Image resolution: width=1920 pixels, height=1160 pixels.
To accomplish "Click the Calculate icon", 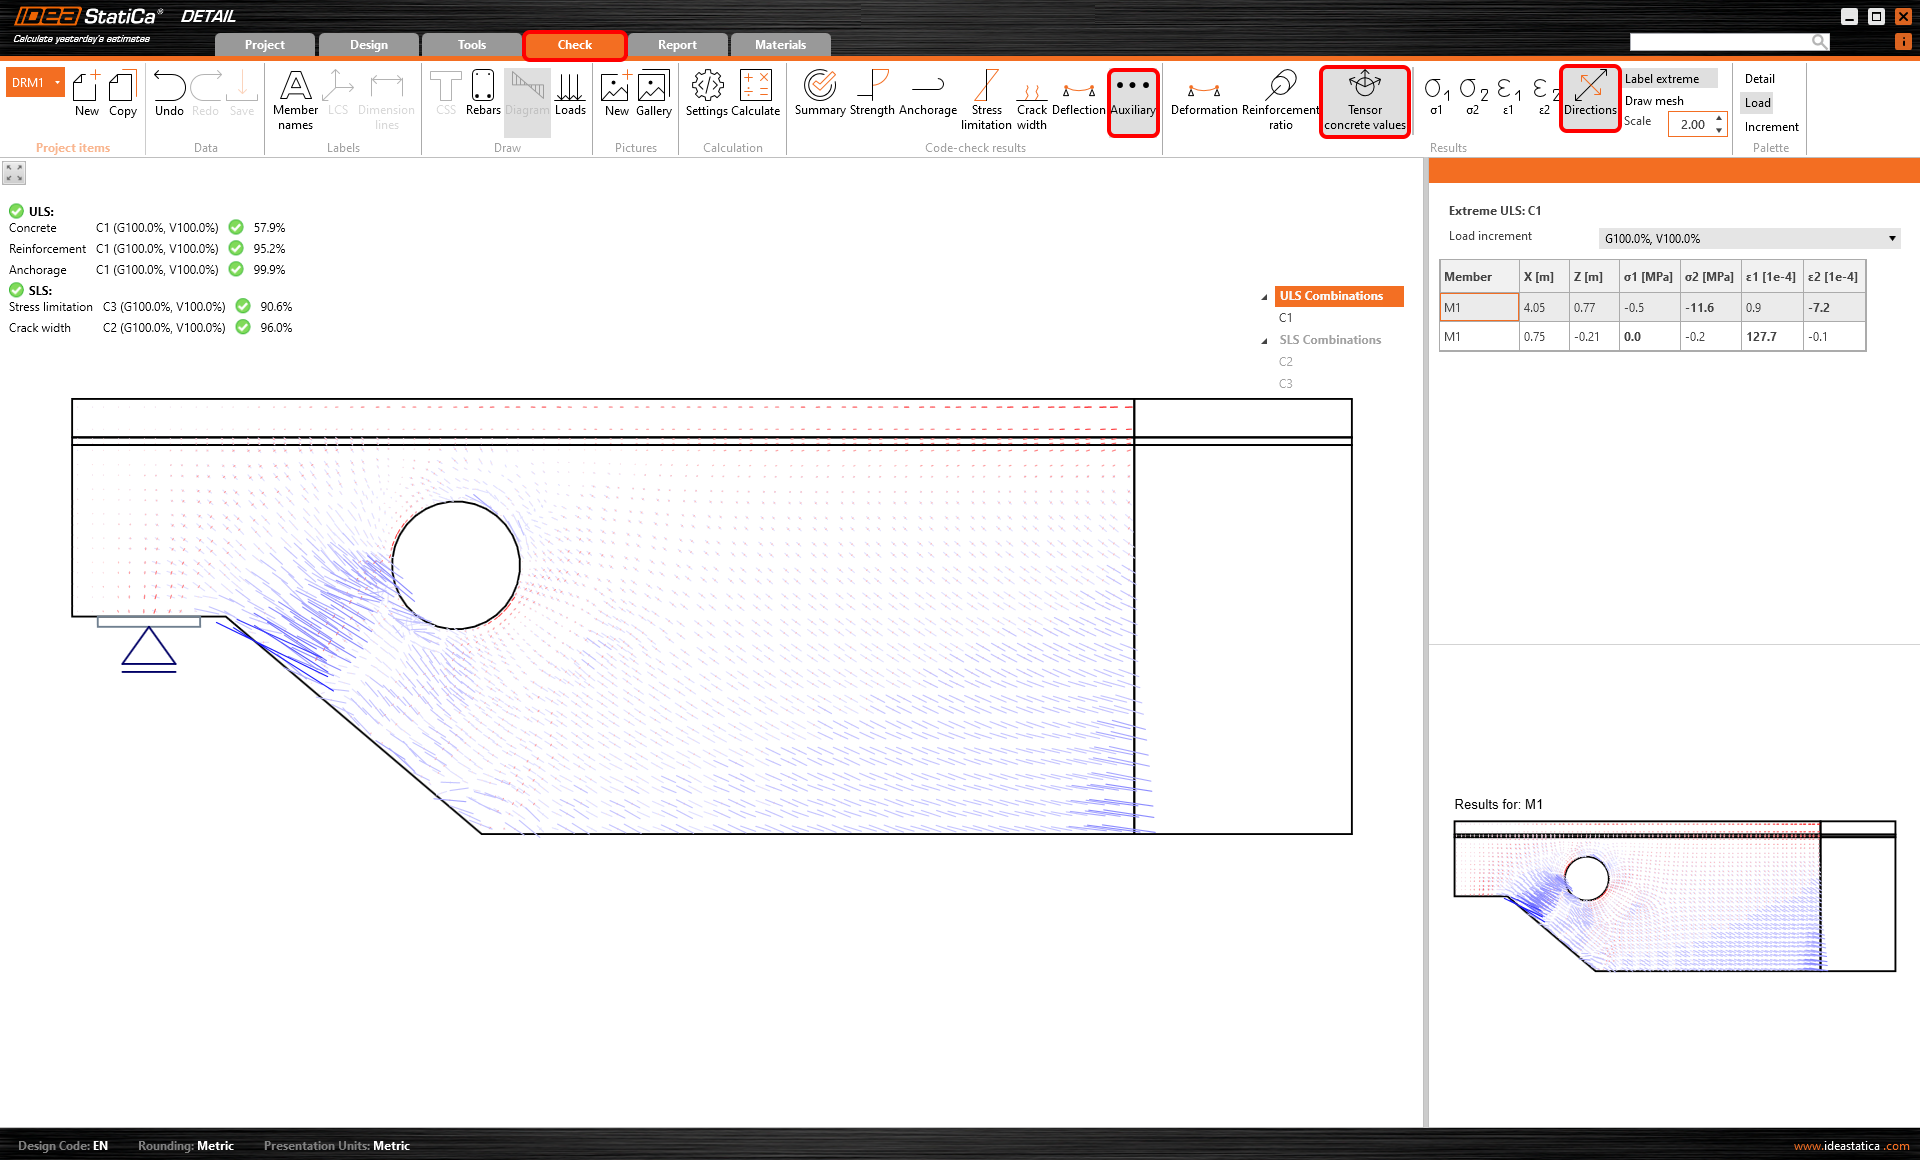I will coord(755,93).
